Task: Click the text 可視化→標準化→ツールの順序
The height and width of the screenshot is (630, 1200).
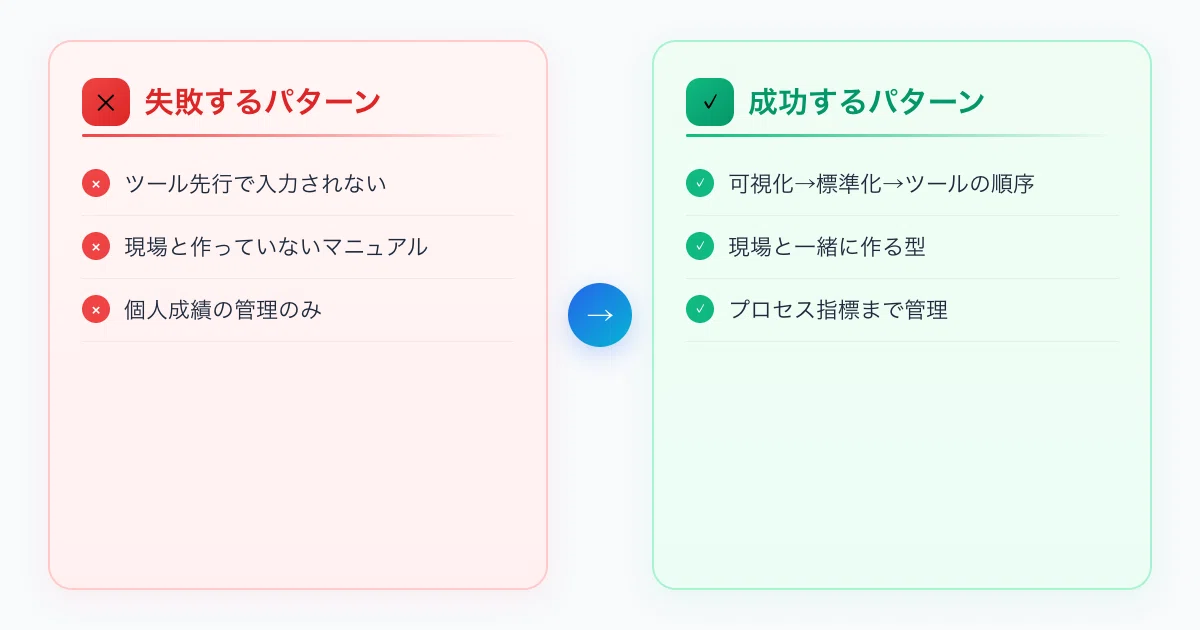Action: pos(881,184)
